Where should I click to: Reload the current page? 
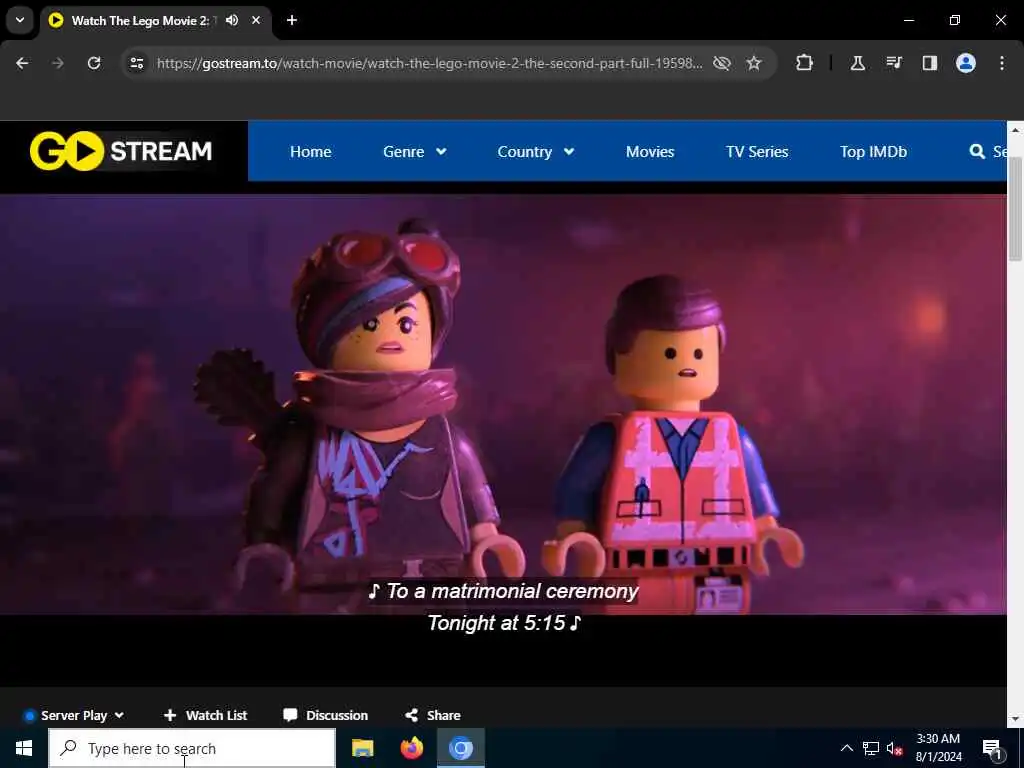pos(94,63)
